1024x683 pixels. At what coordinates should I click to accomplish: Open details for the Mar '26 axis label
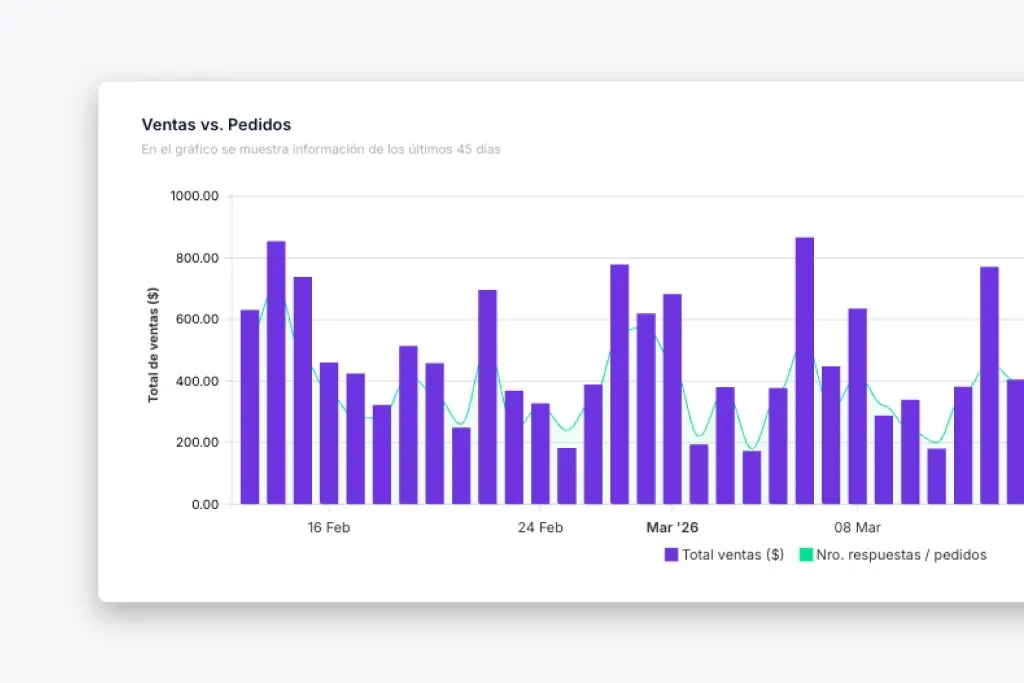[x=673, y=527]
